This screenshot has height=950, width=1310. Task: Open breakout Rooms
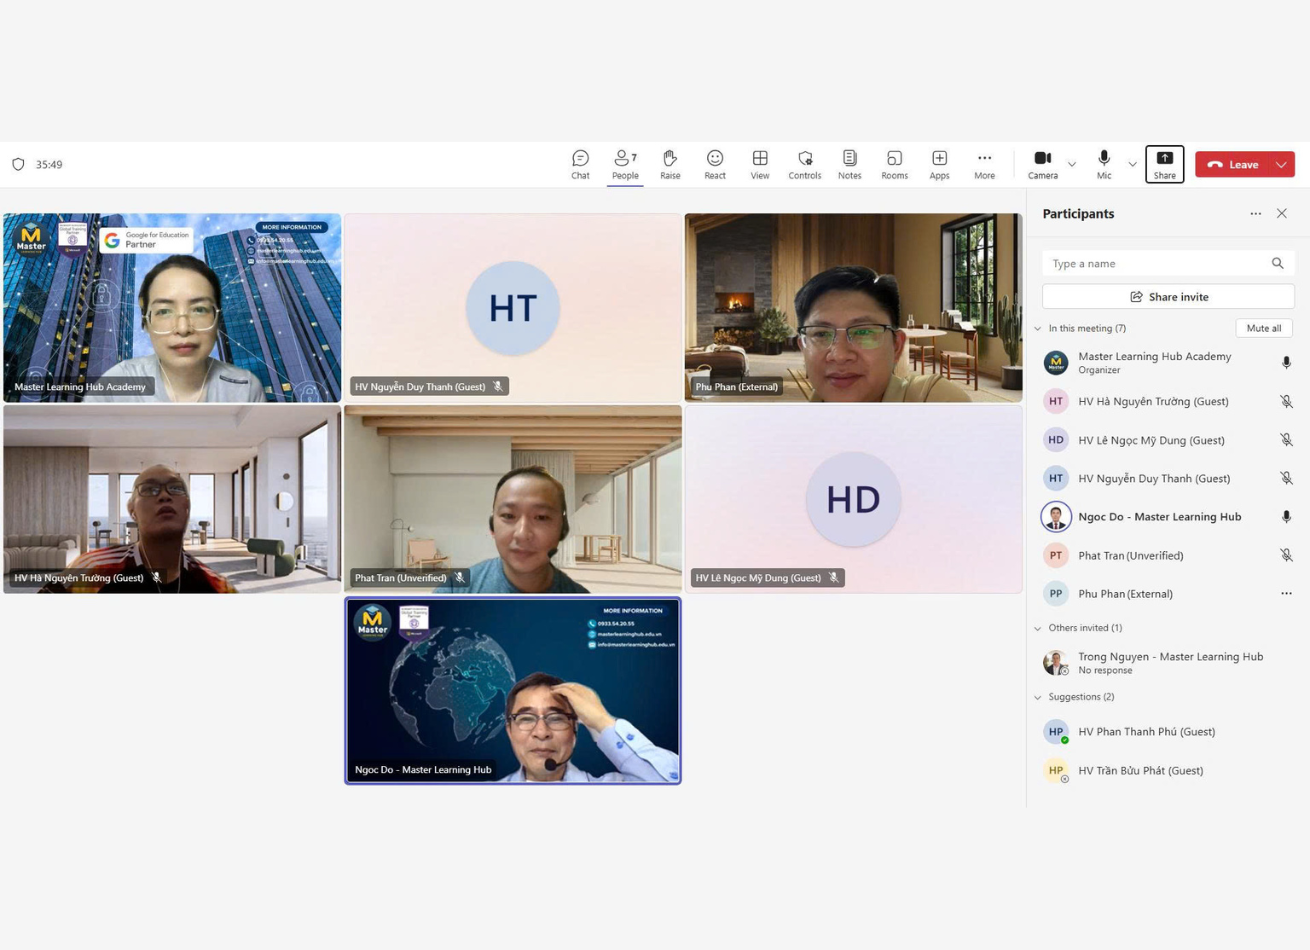click(x=894, y=164)
